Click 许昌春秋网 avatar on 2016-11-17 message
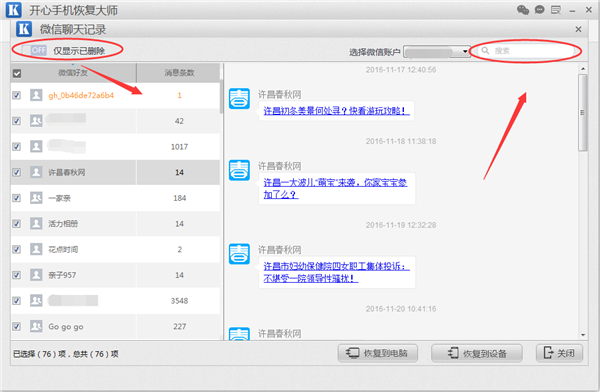 click(240, 98)
